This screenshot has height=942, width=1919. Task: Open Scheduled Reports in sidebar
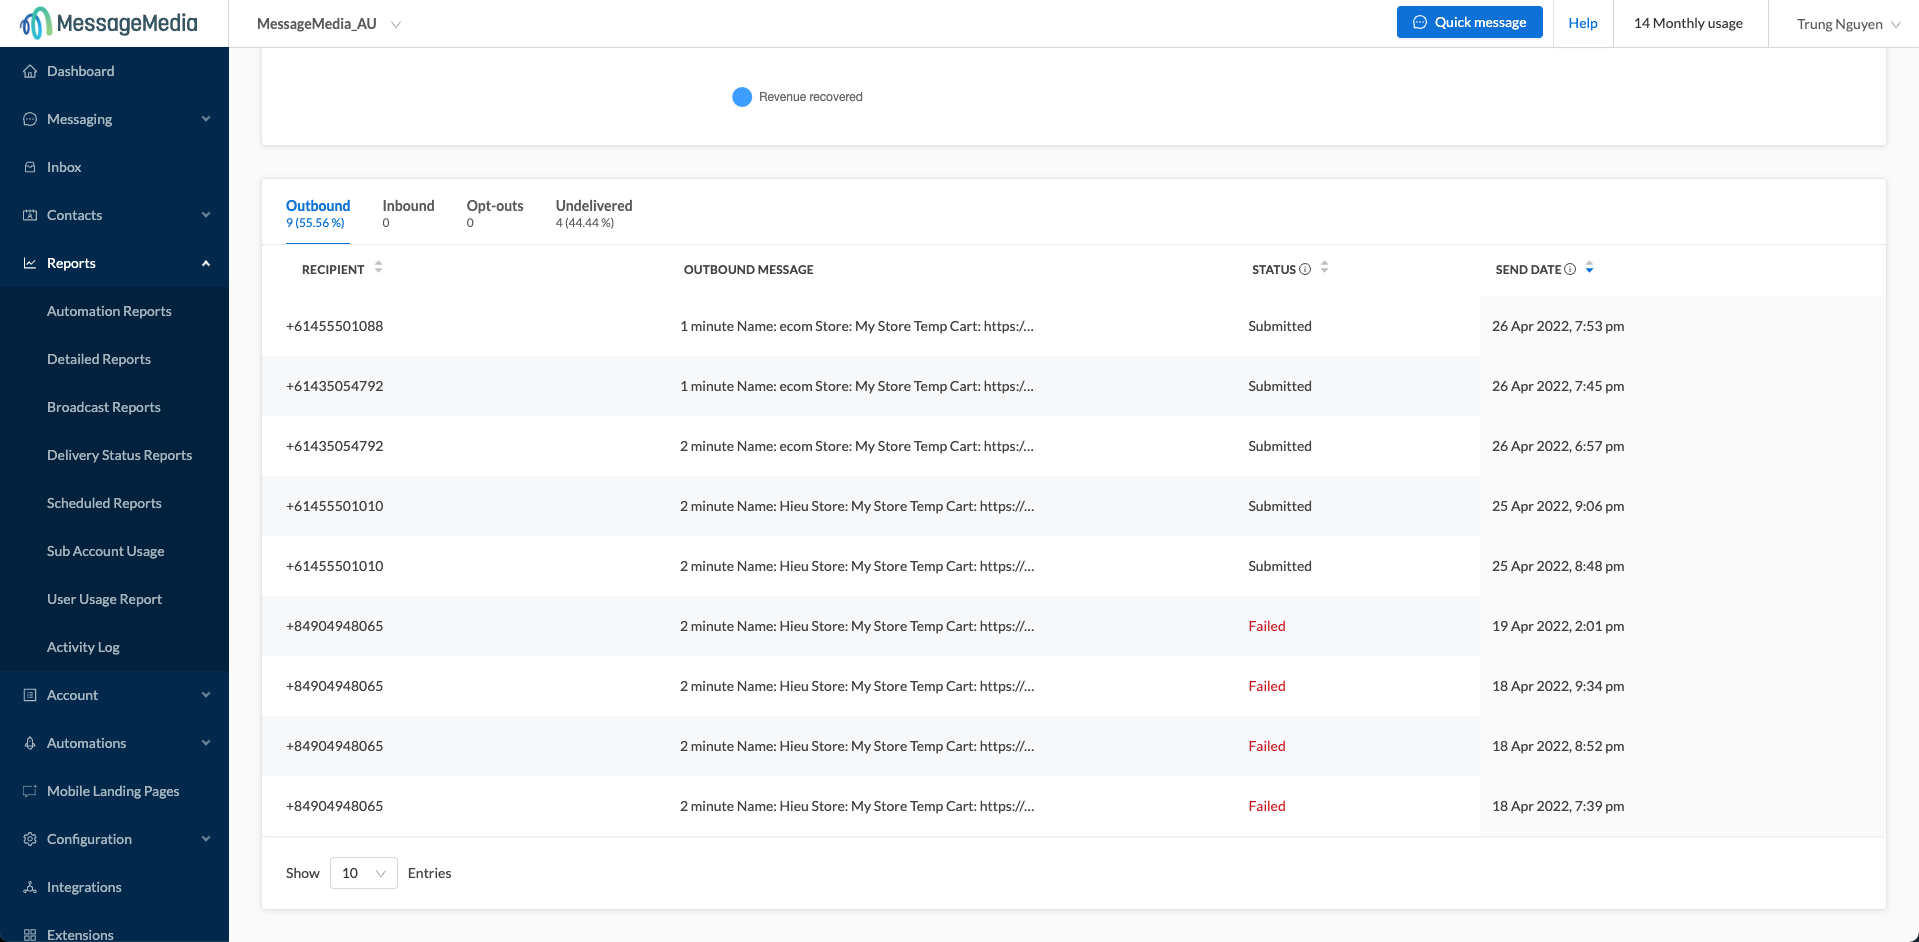pyautogui.click(x=104, y=503)
